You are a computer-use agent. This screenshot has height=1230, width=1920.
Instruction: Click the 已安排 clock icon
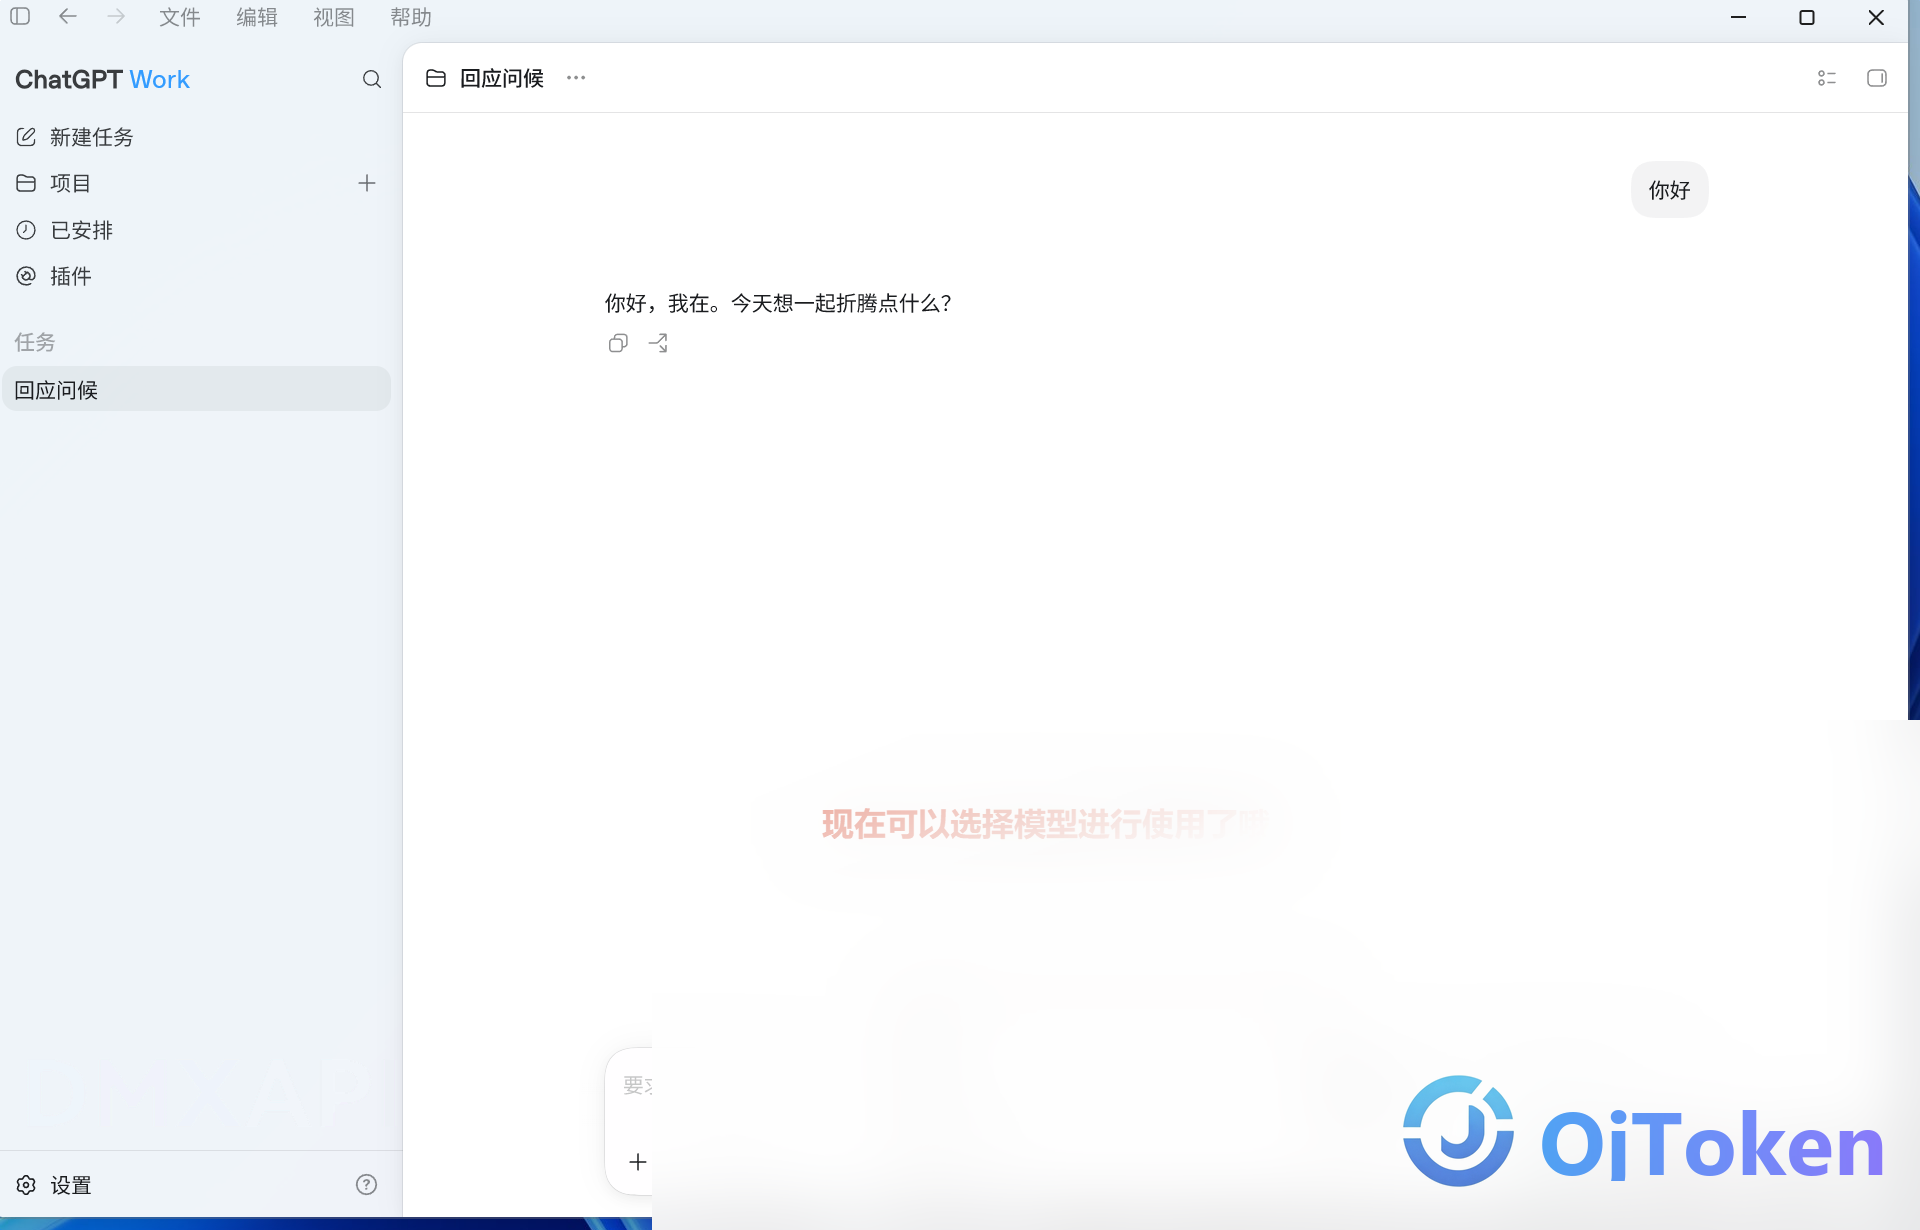click(x=26, y=230)
